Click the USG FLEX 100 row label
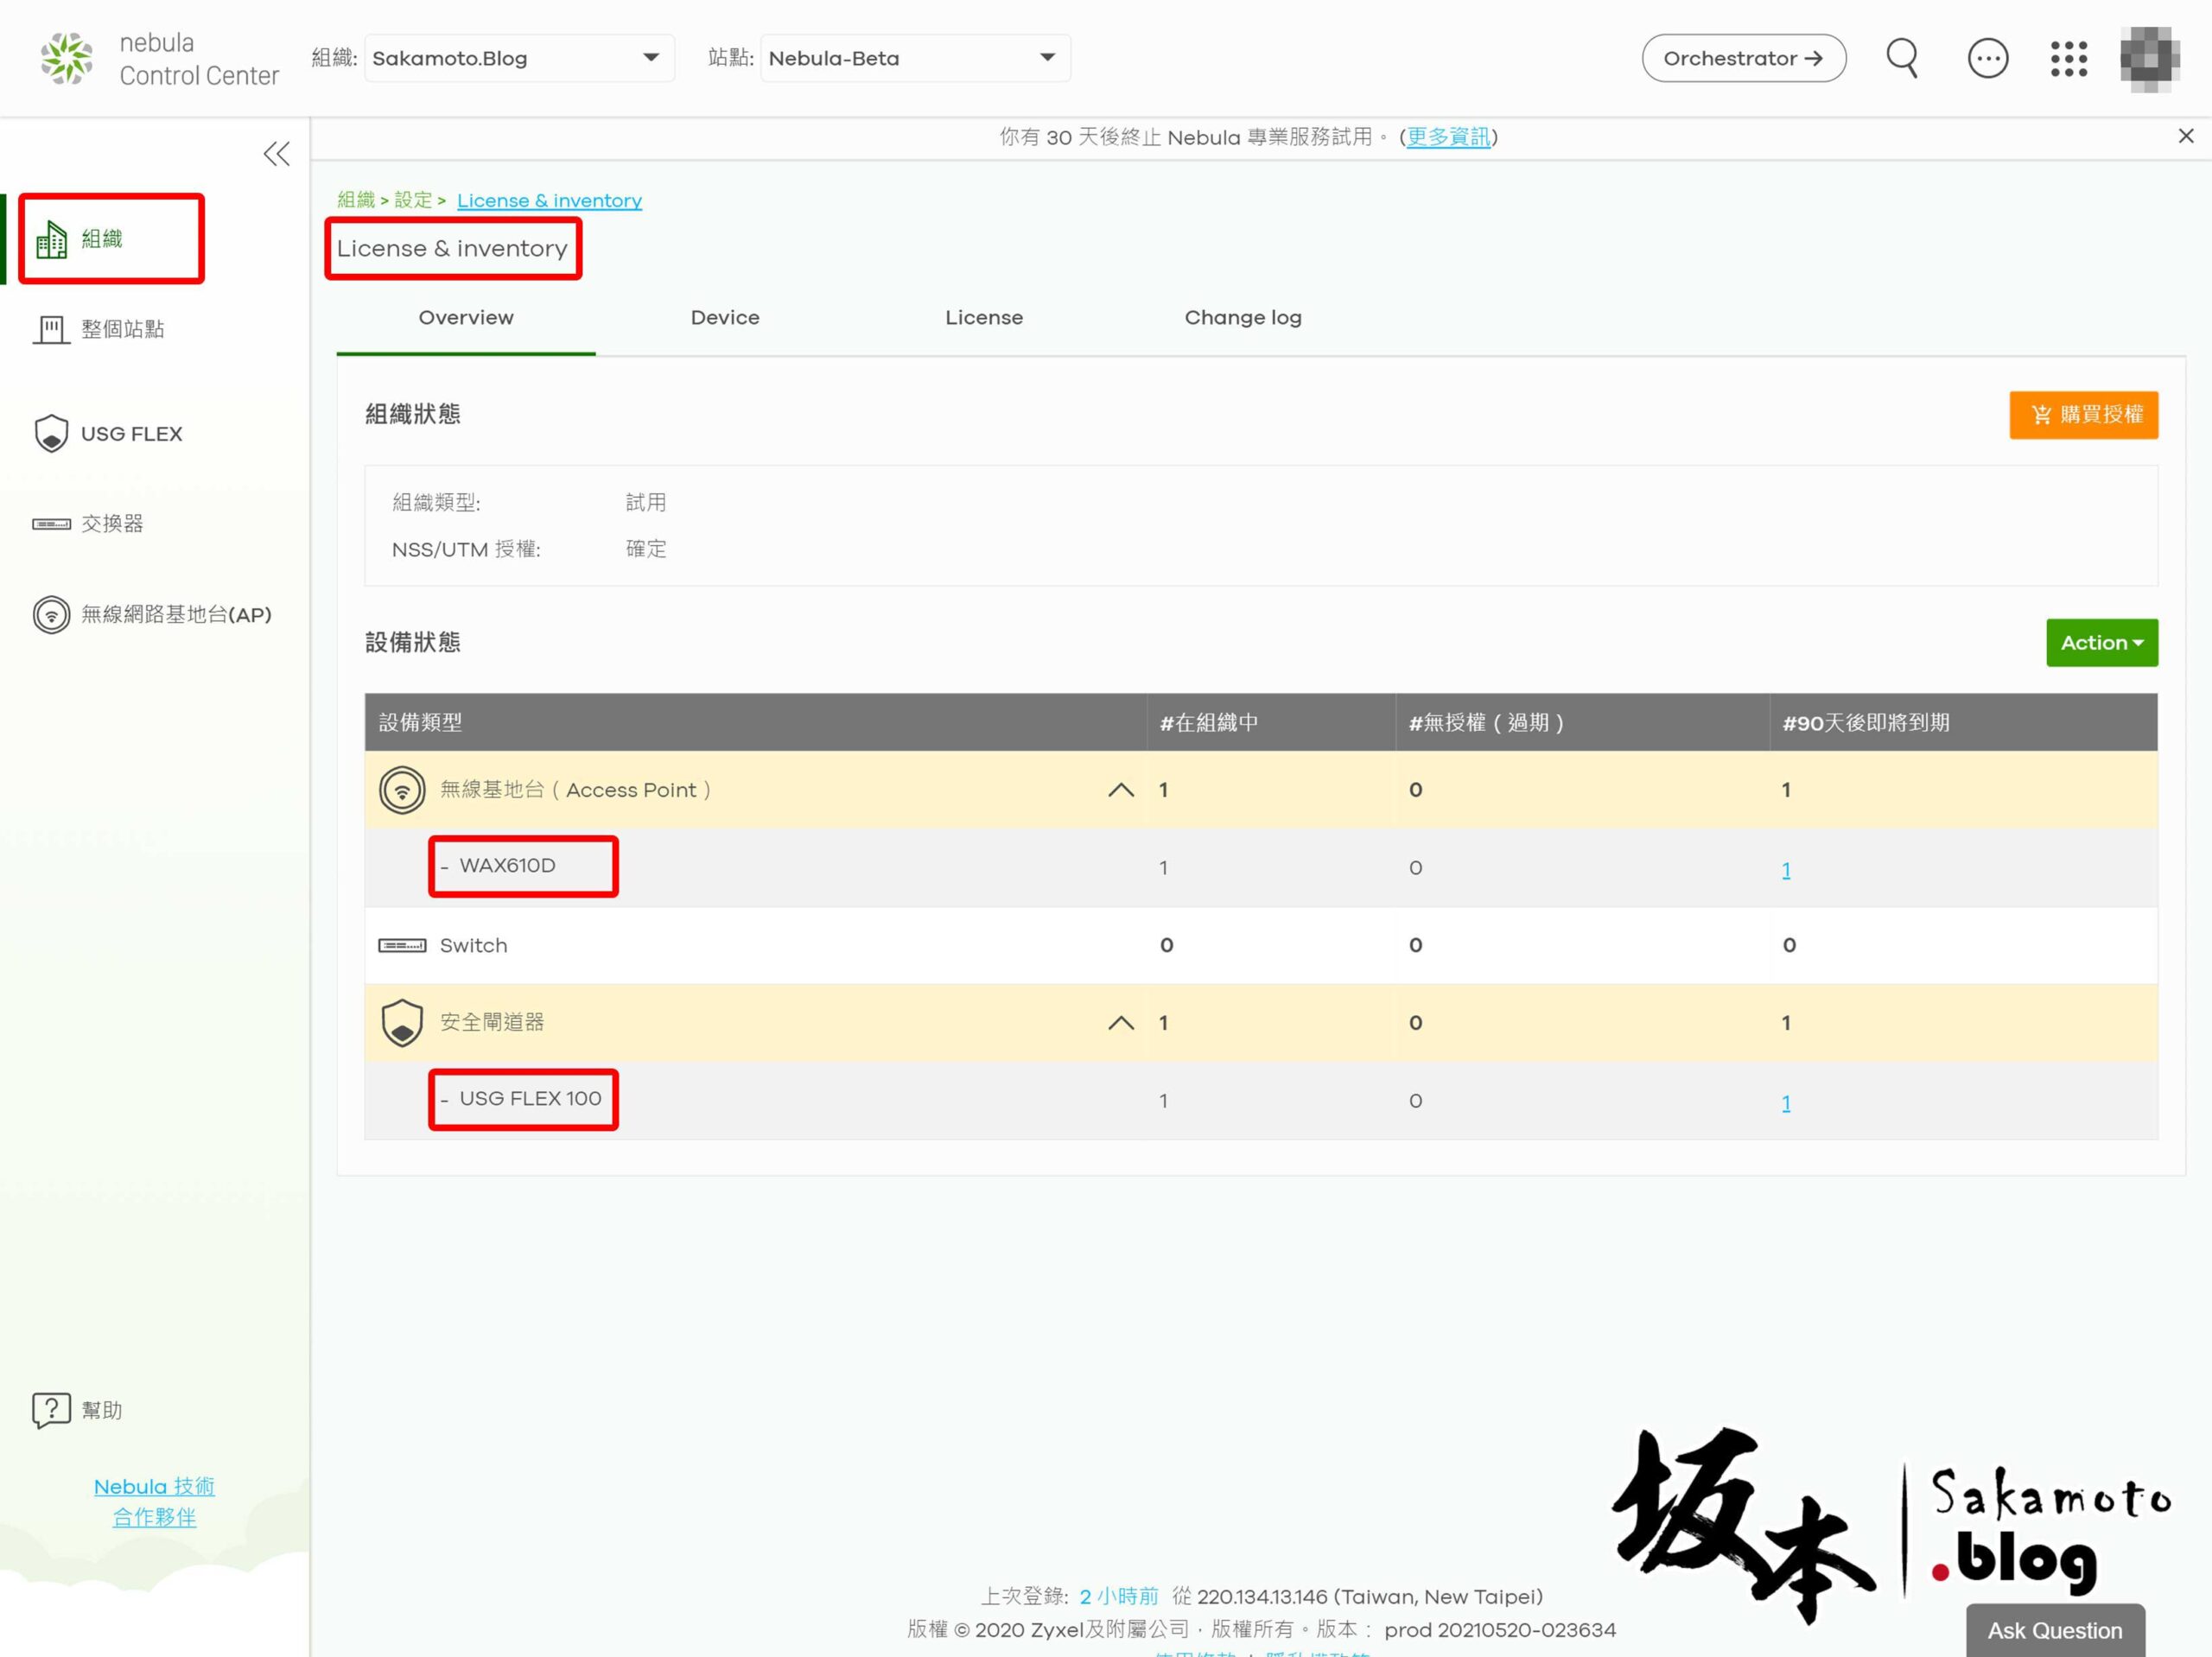The height and width of the screenshot is (1657, 2212). point(530,1098)
